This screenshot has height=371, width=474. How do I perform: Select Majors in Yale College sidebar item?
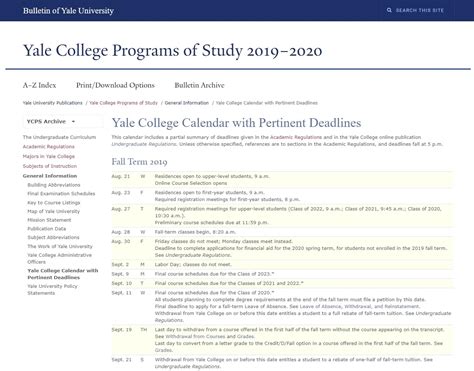click(49, 156)
